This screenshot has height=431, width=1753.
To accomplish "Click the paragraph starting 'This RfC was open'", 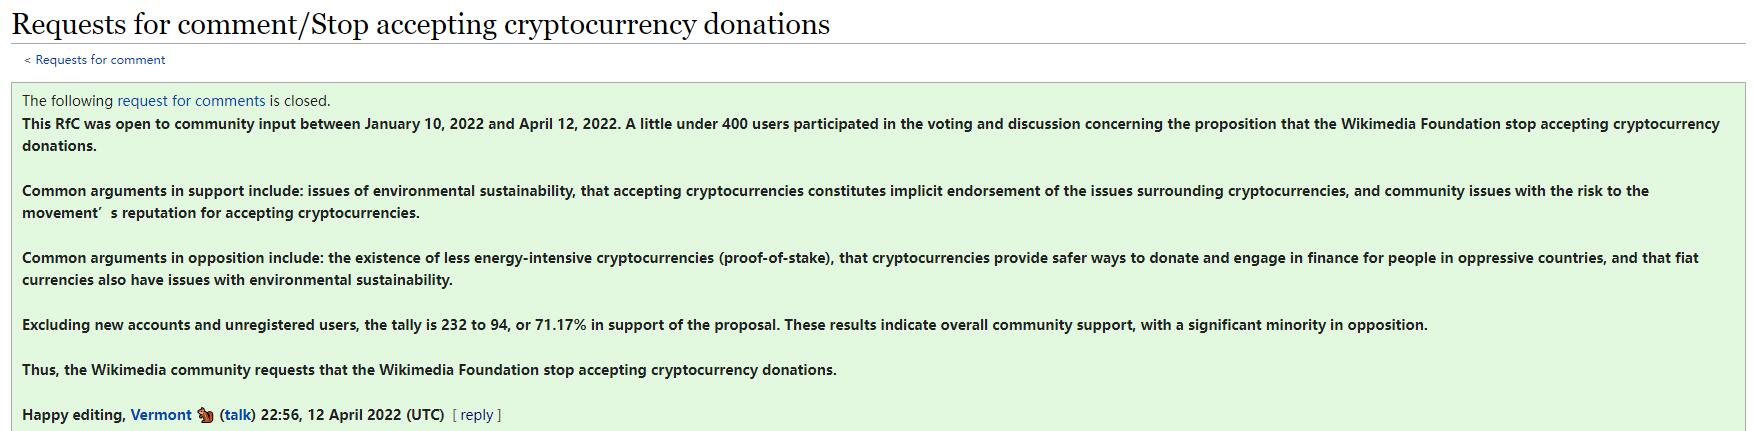I will (871, 135).
